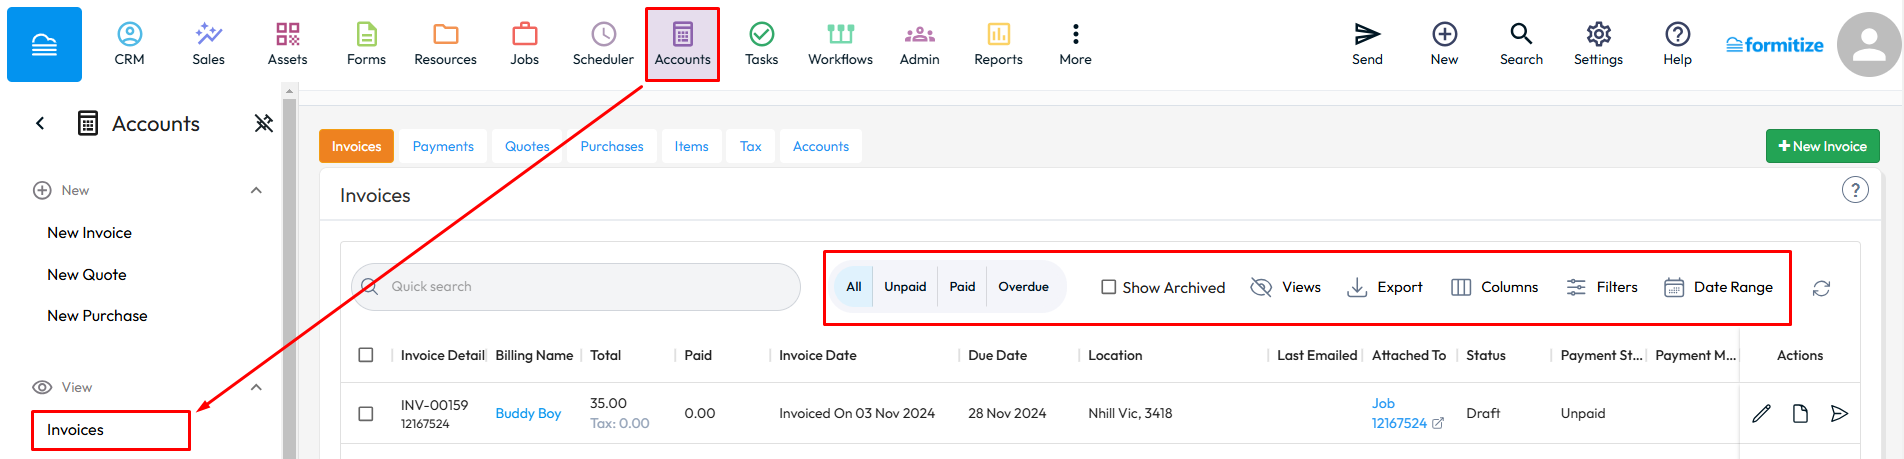Open the Reports module
Image resolution: width=1904 pixels, height=459 pixels.
(x=998, y=44)
